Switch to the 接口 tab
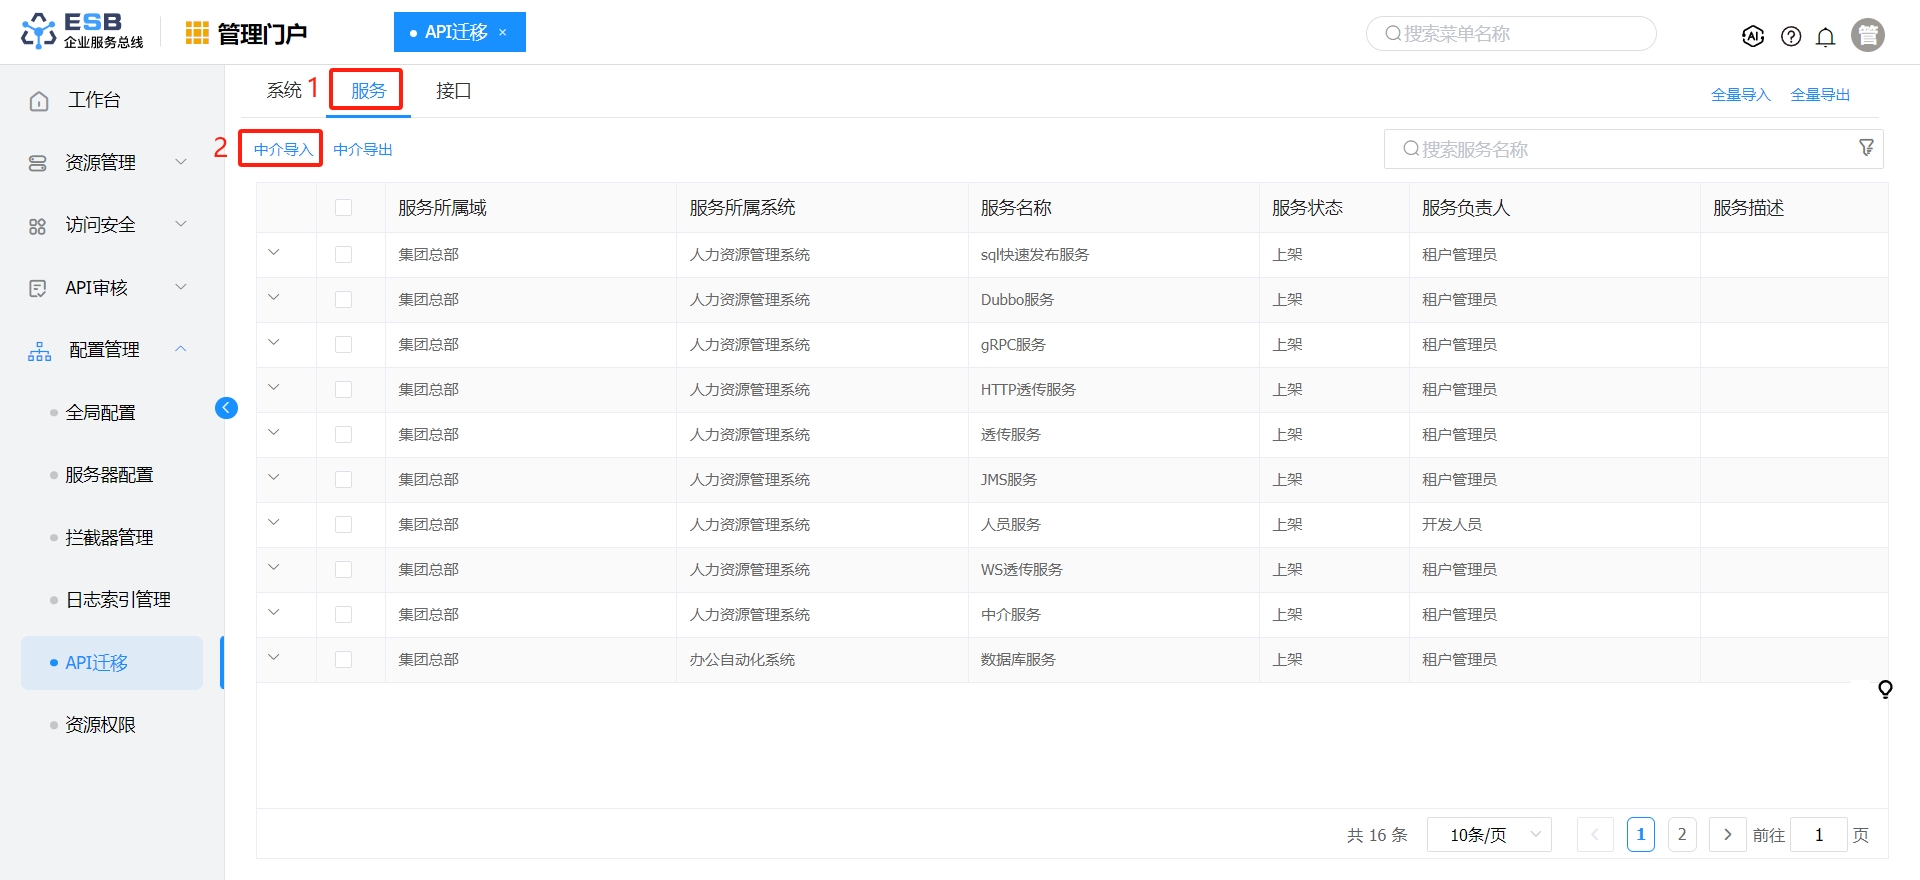1920x880 pixels. point(453,91)
